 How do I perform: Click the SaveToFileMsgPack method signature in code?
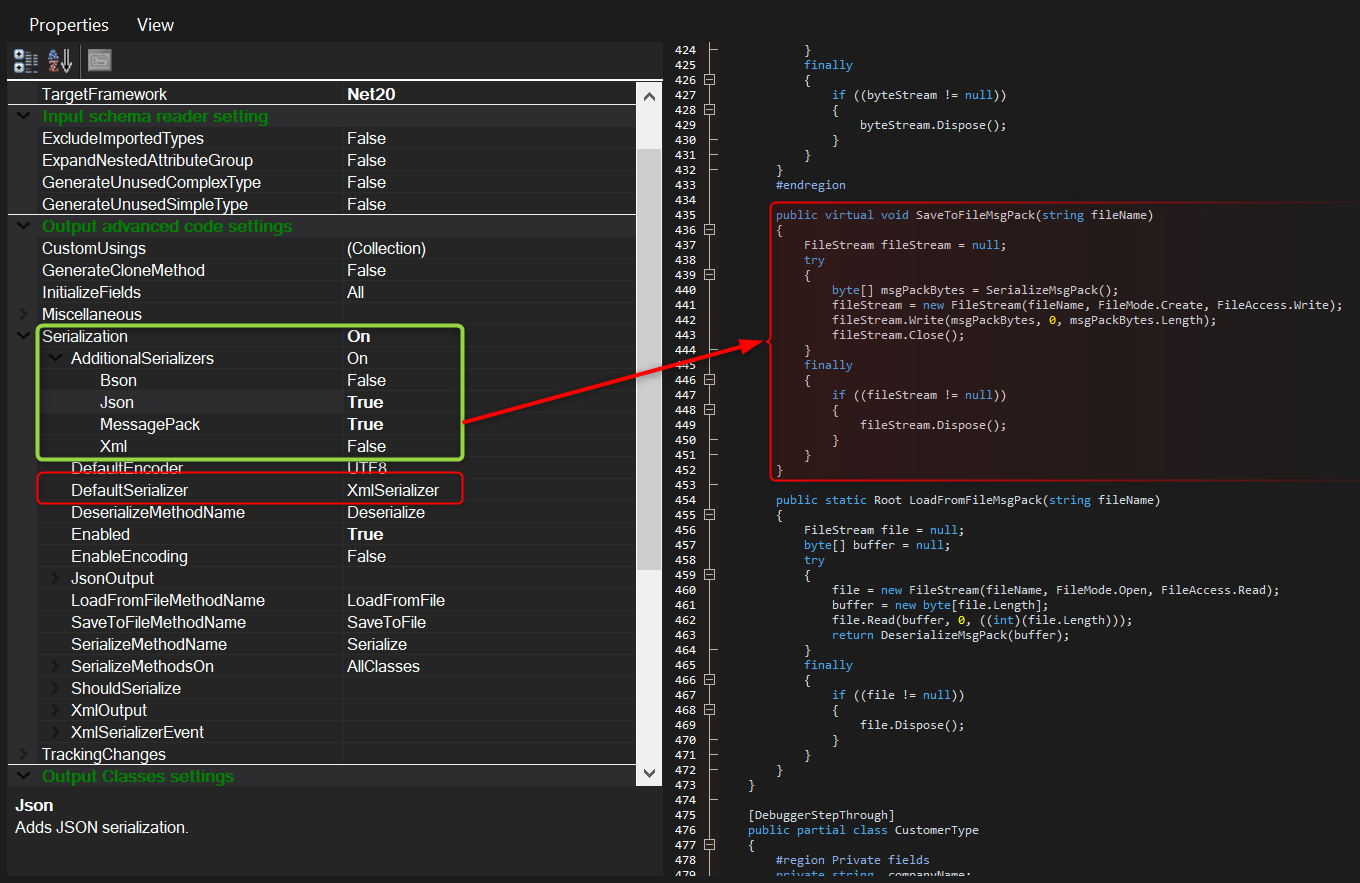(964, 215)
